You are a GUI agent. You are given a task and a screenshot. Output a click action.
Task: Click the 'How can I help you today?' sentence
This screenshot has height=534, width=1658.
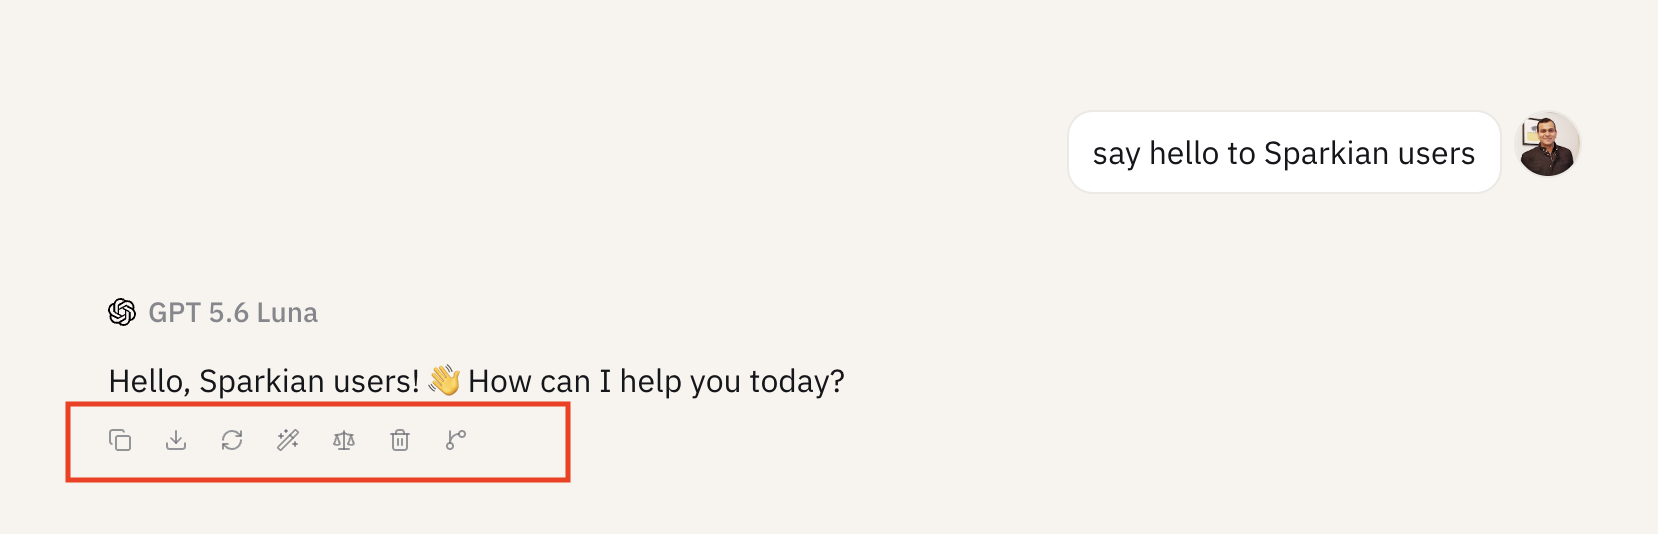click(656, 381)
